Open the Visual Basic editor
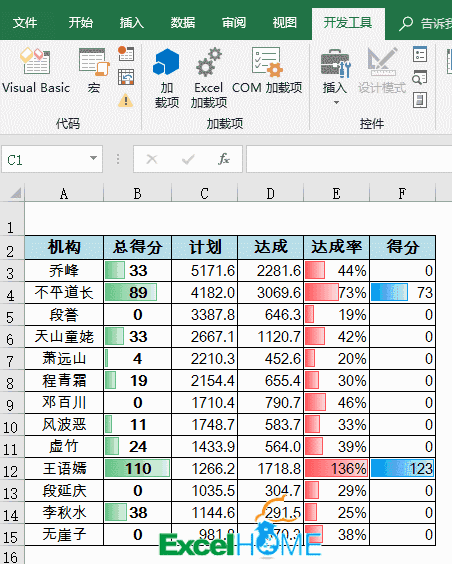The height and width of the screenshot is (564, 452). point(36,71)
